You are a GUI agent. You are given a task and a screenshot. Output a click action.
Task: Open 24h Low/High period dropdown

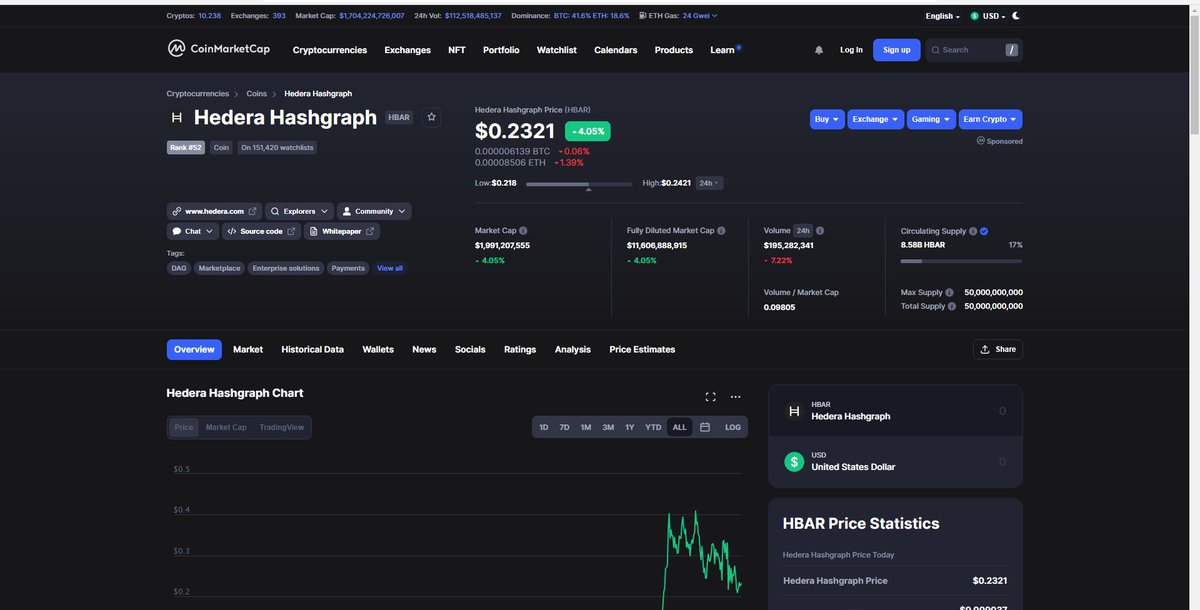coord(709,183)
